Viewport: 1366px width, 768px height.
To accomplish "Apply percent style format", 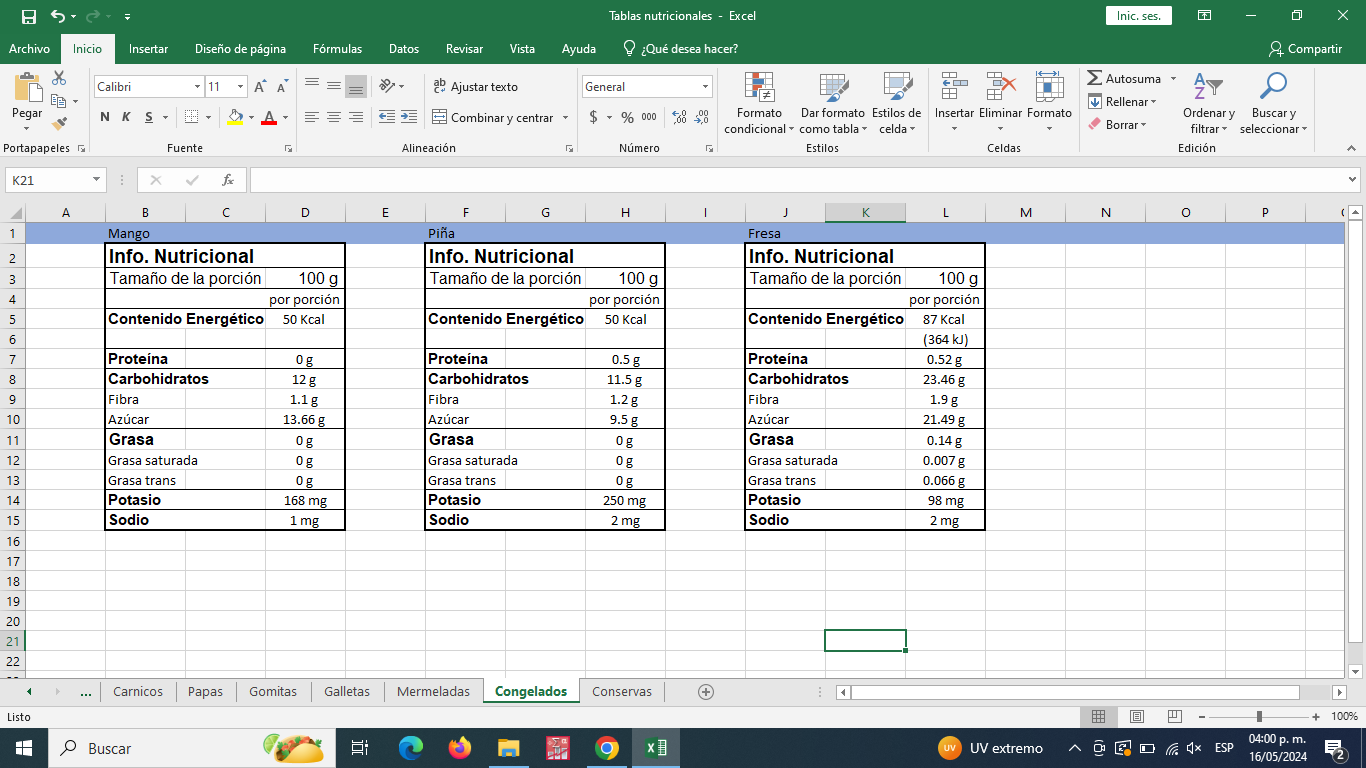I will [x=627, y=117].
